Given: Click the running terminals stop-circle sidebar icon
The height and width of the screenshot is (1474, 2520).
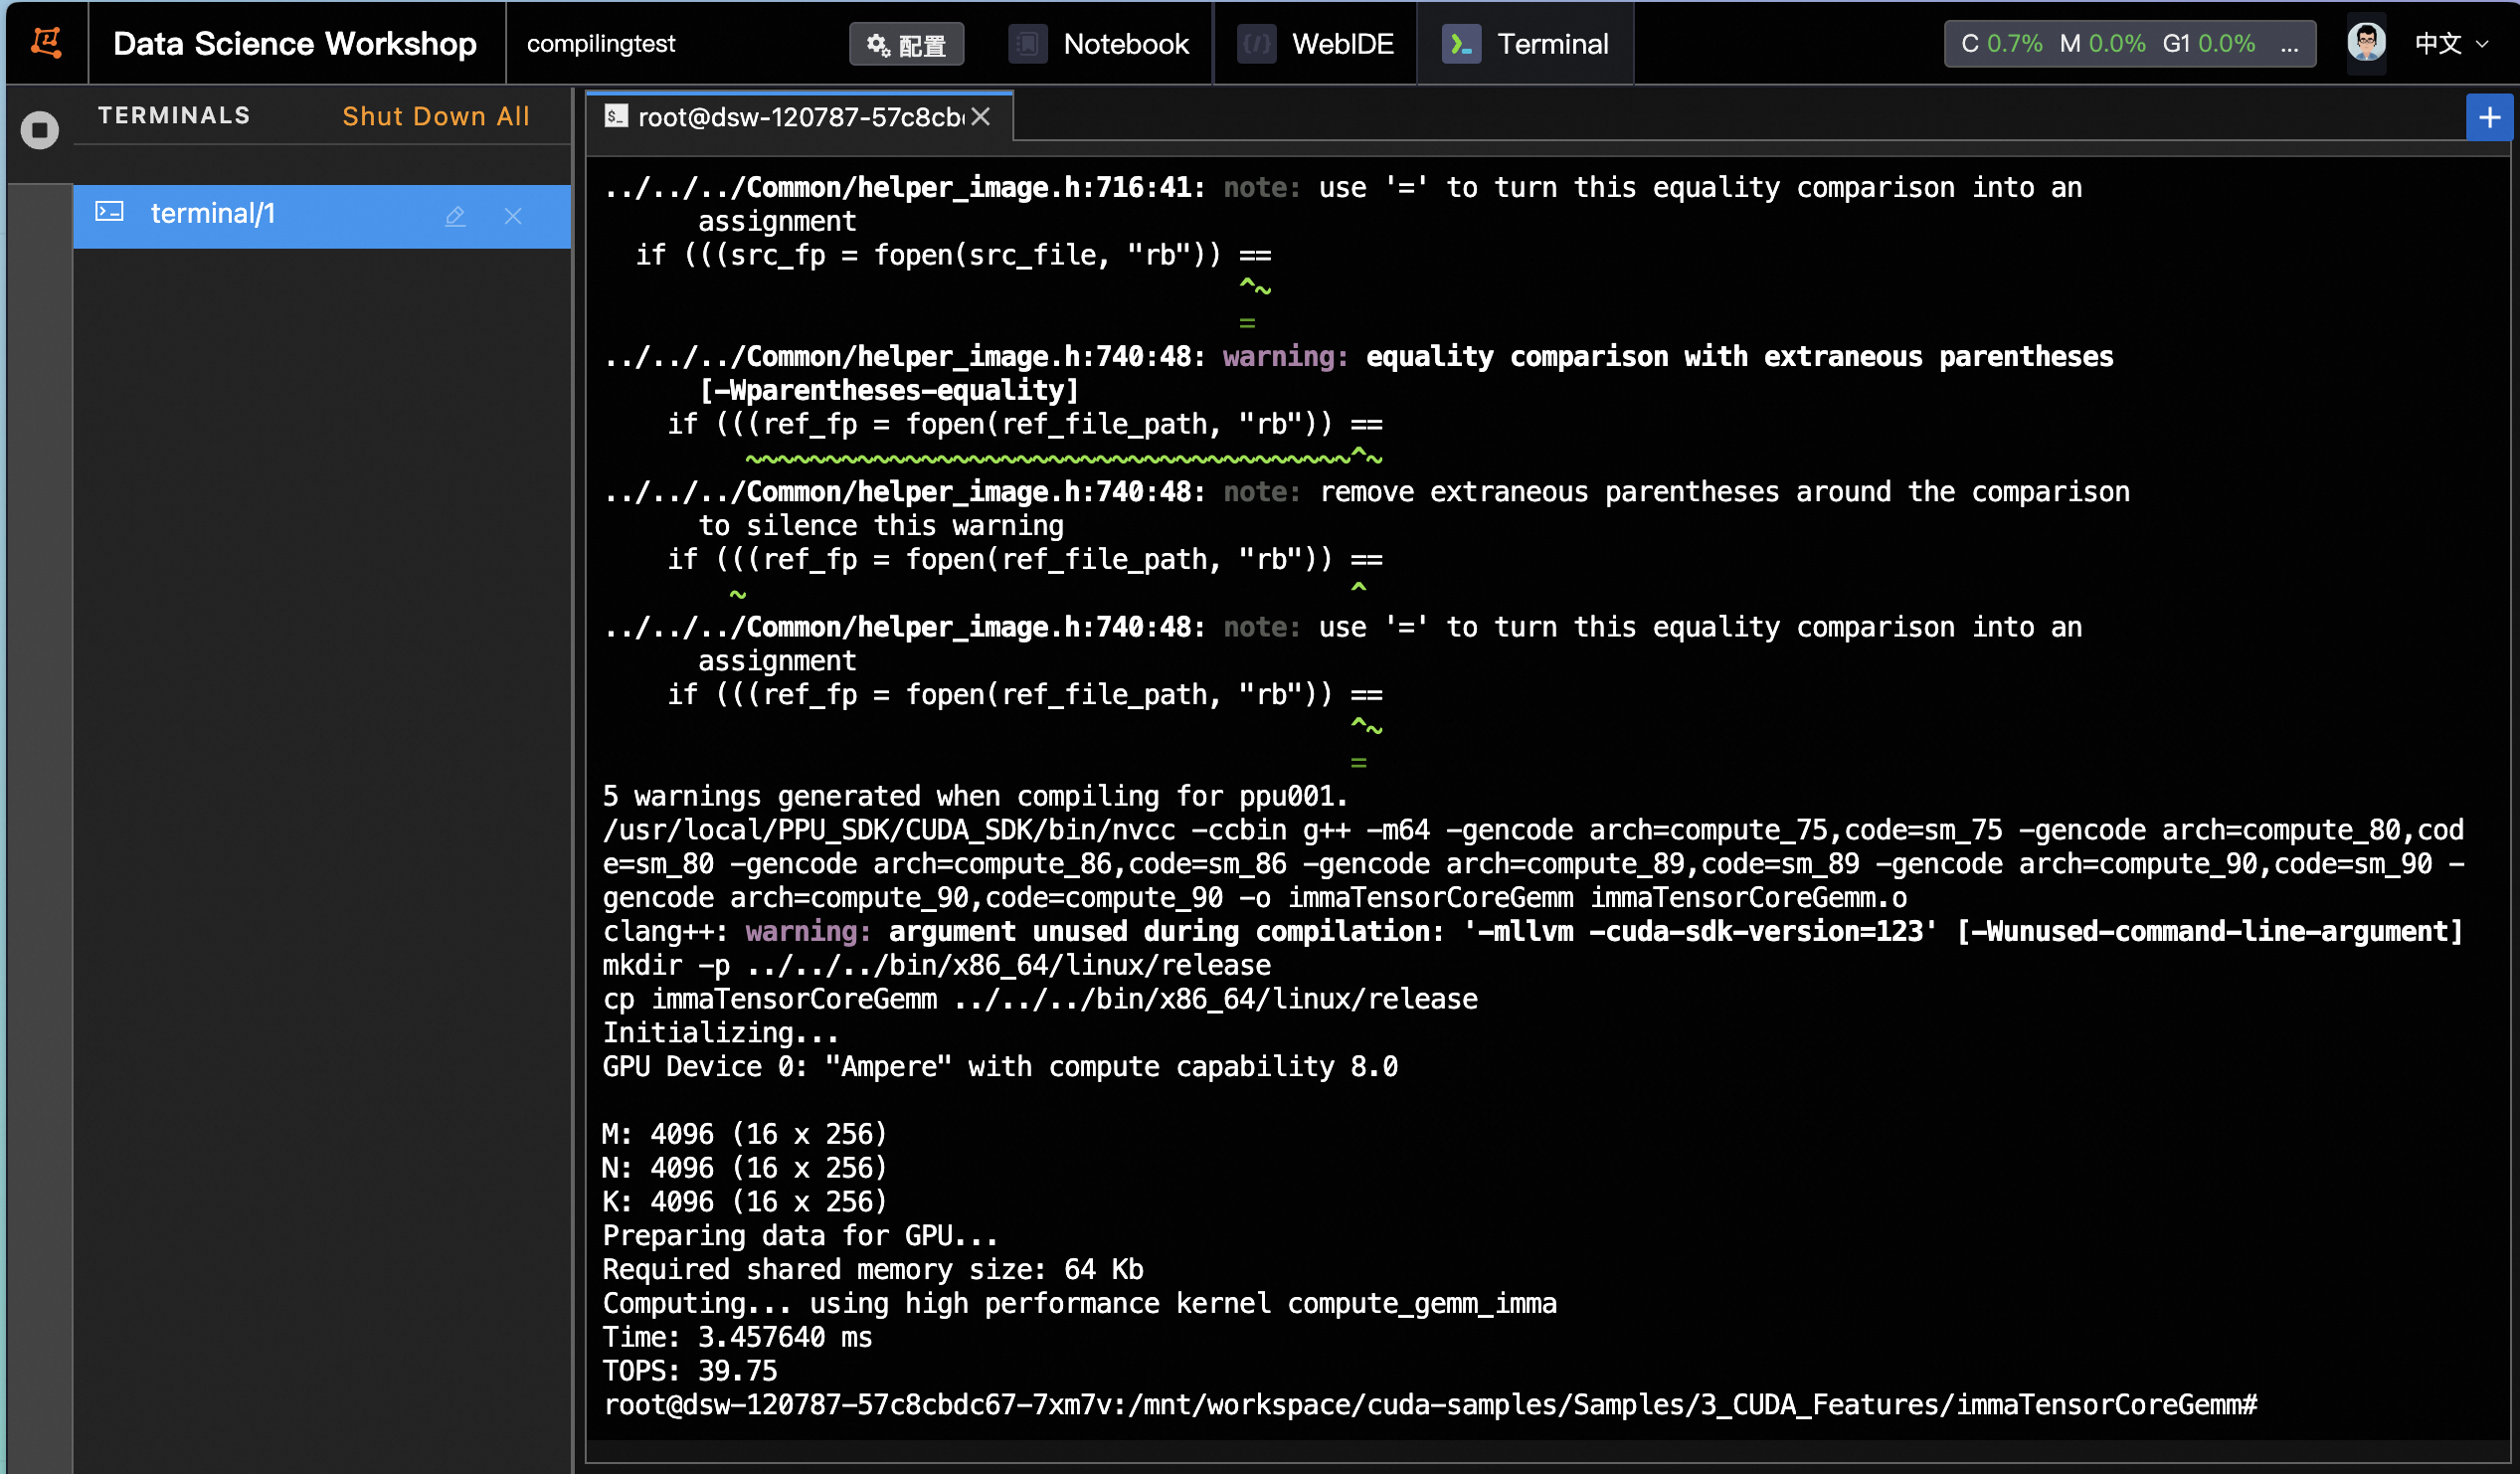Looking at the screenshot, I should [x=40, y=130].
